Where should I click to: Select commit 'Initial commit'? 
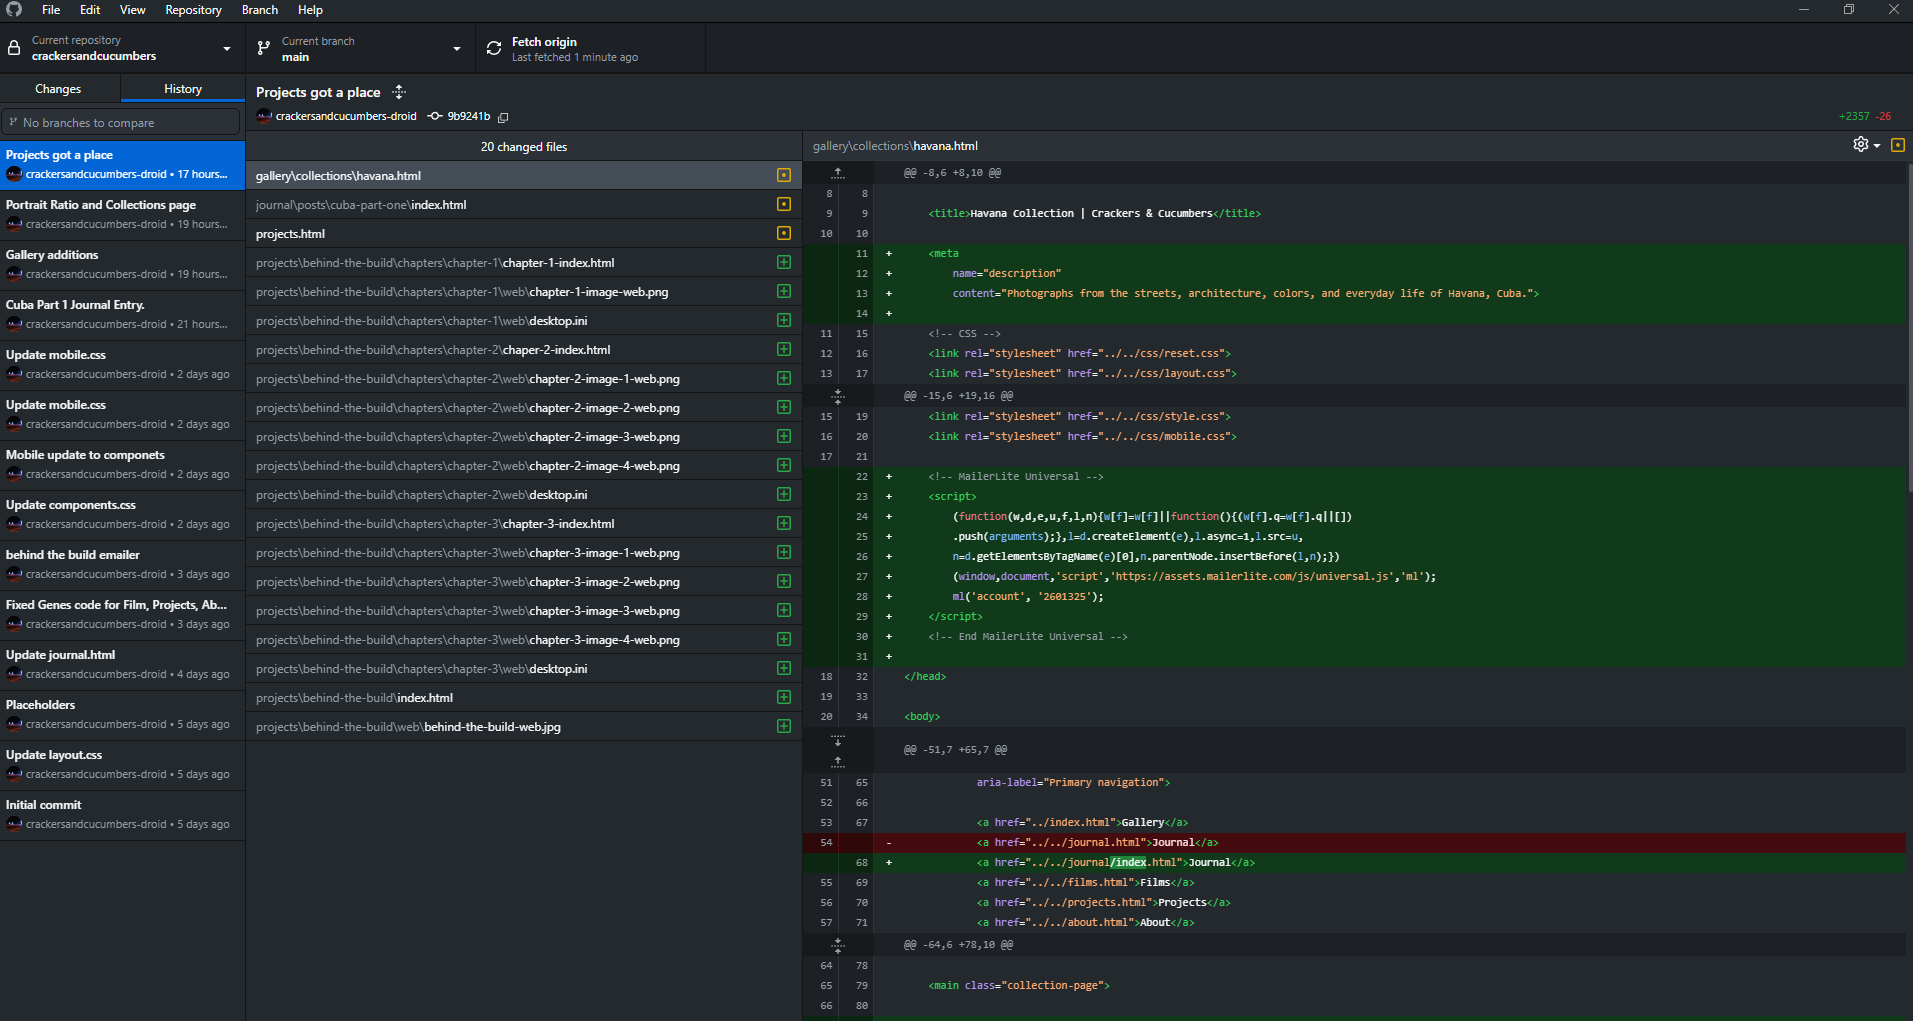(122, 814)
